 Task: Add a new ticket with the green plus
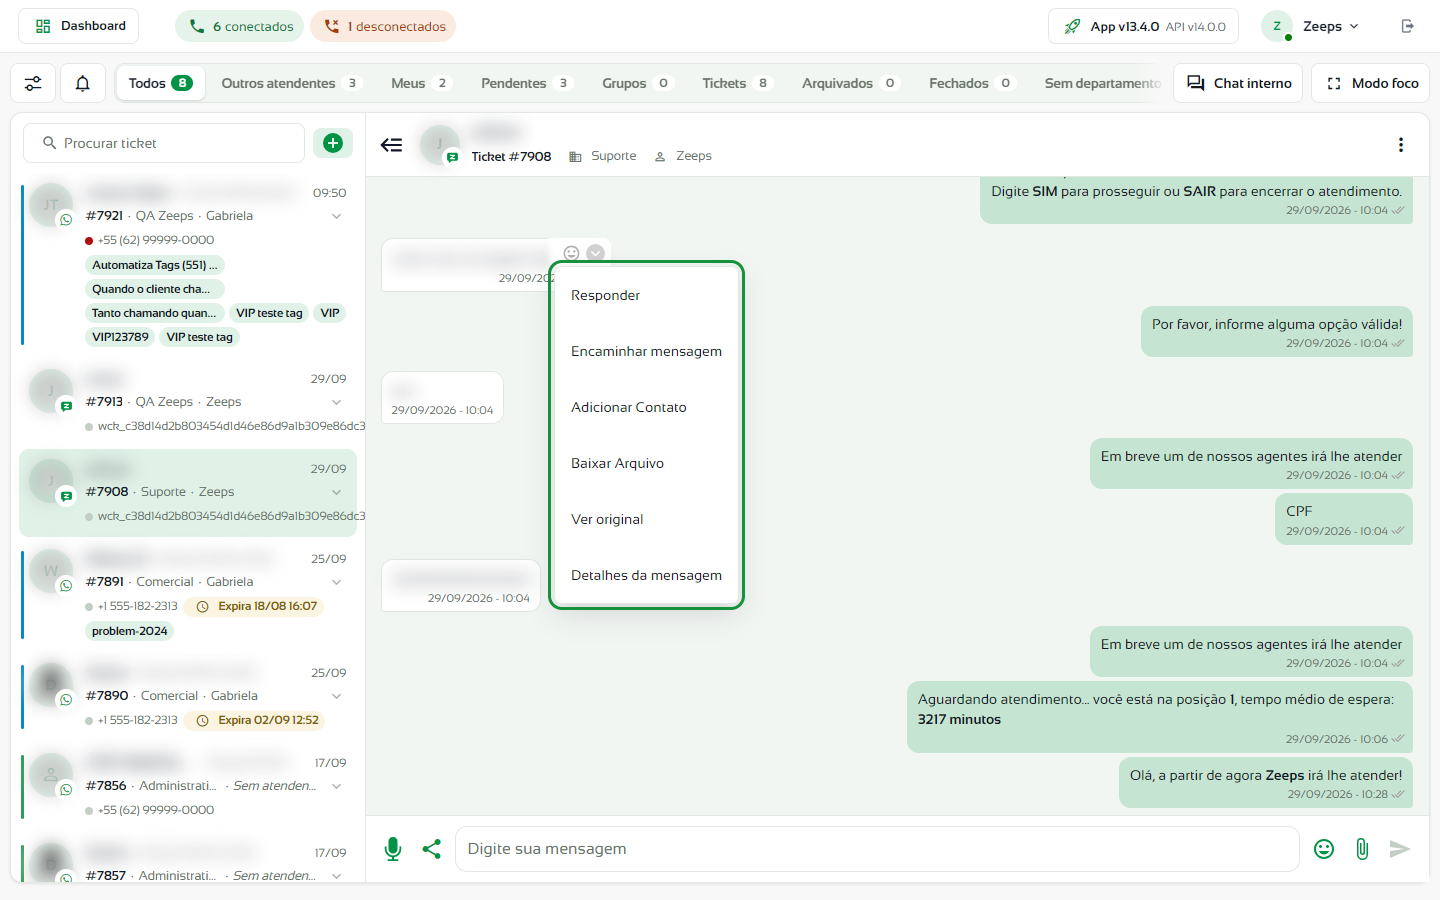[333, 143]
